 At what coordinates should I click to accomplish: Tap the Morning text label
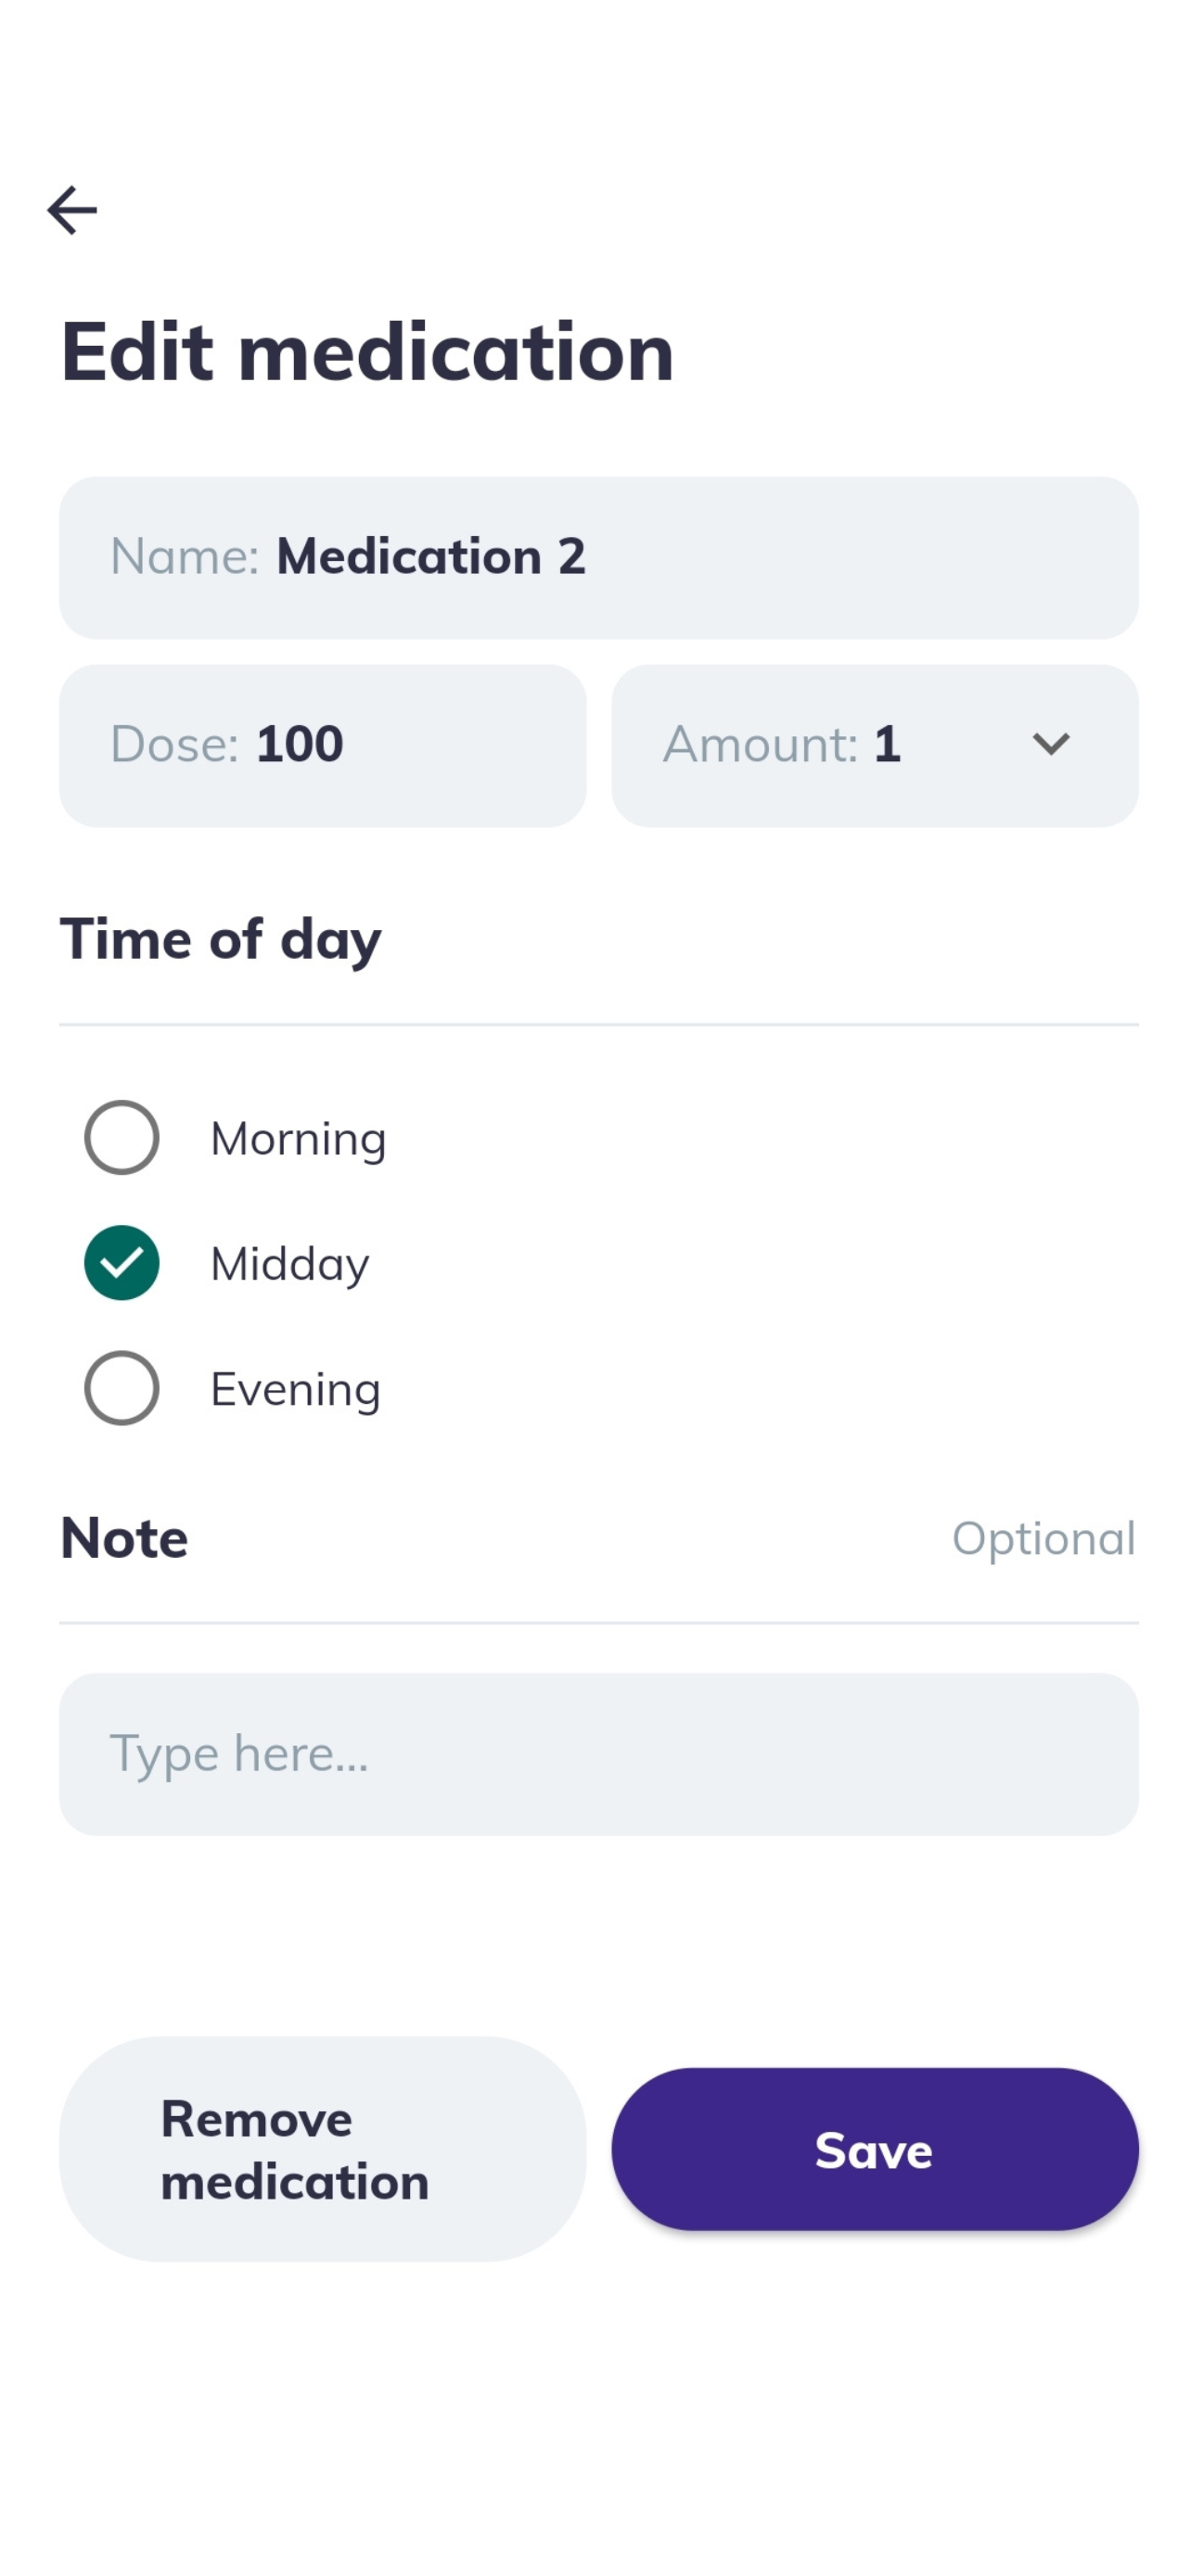point(298,1139)
